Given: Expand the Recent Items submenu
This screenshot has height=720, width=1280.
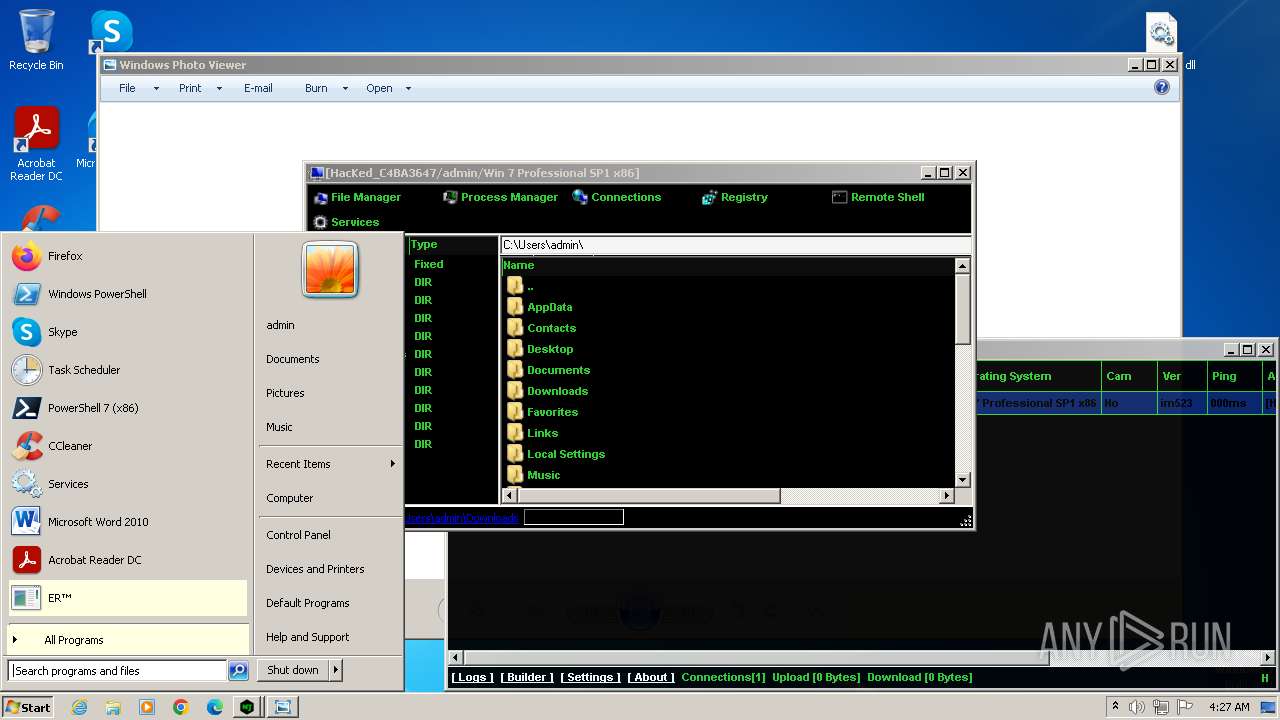Looking at the screenshot, I should click(330, 464).
